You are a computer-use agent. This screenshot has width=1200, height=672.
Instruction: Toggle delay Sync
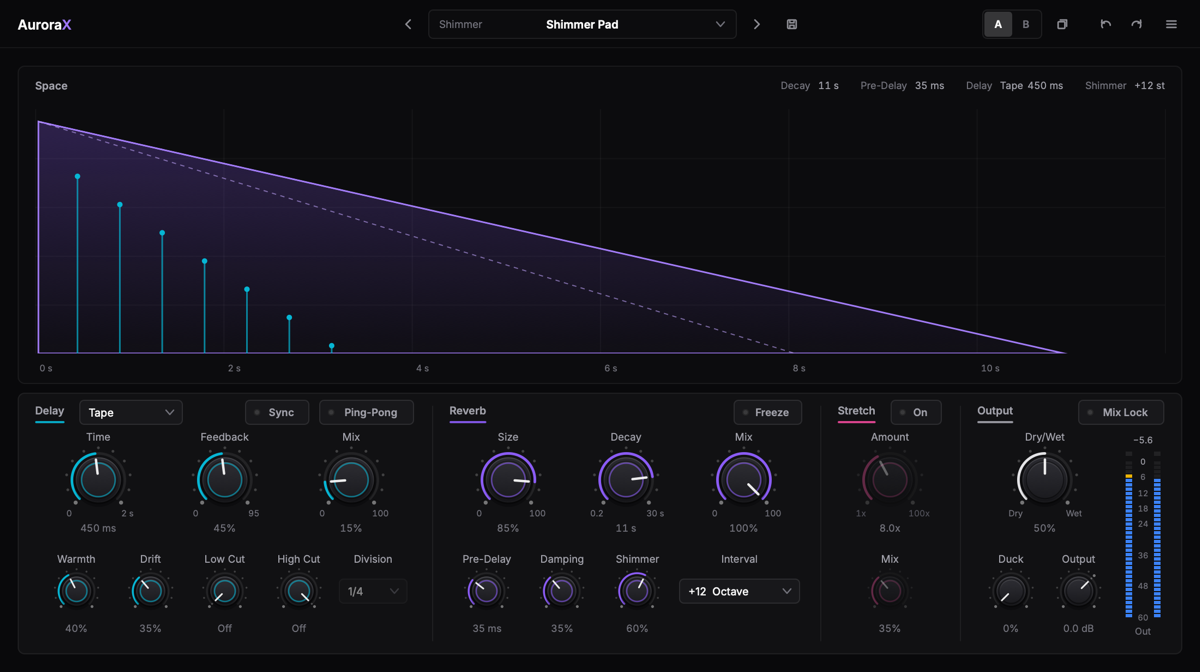click(x=277, y=412)
